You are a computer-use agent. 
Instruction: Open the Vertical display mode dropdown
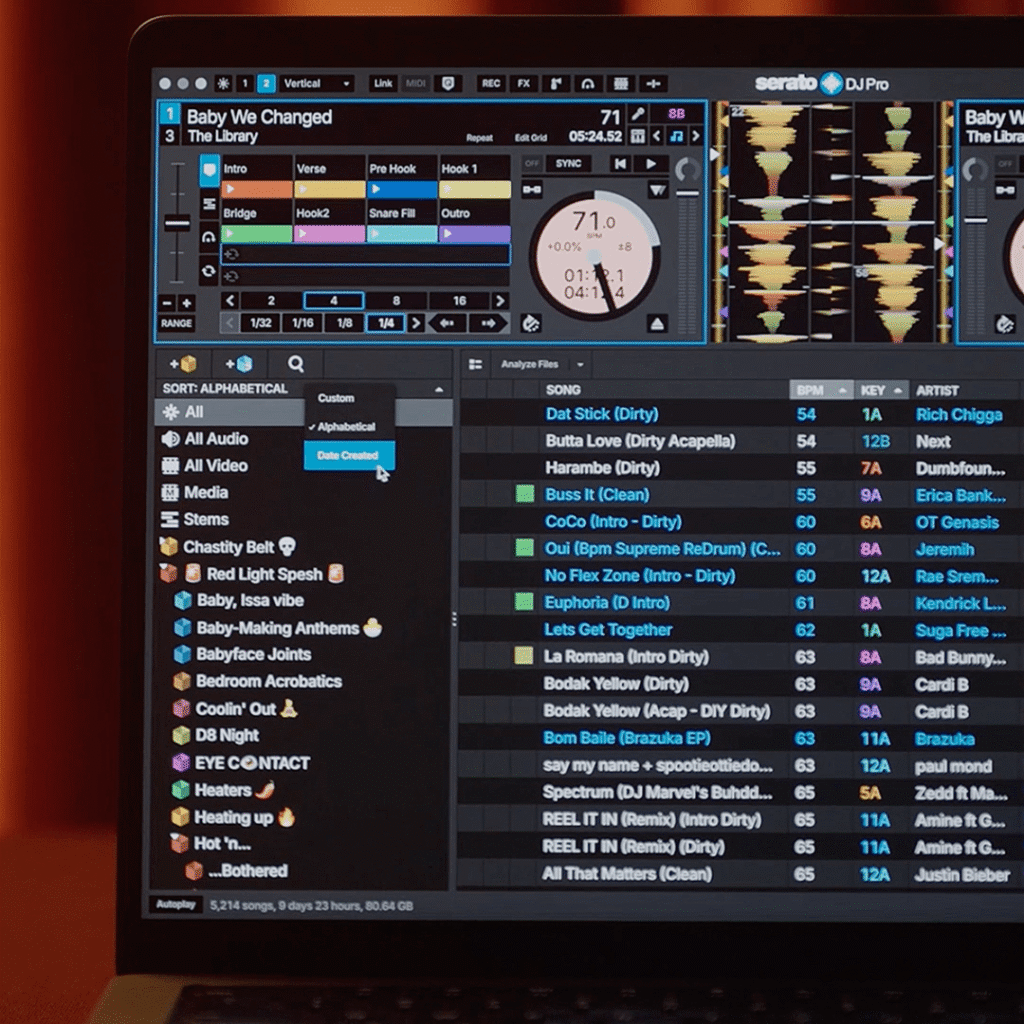(x=317, y=84)
